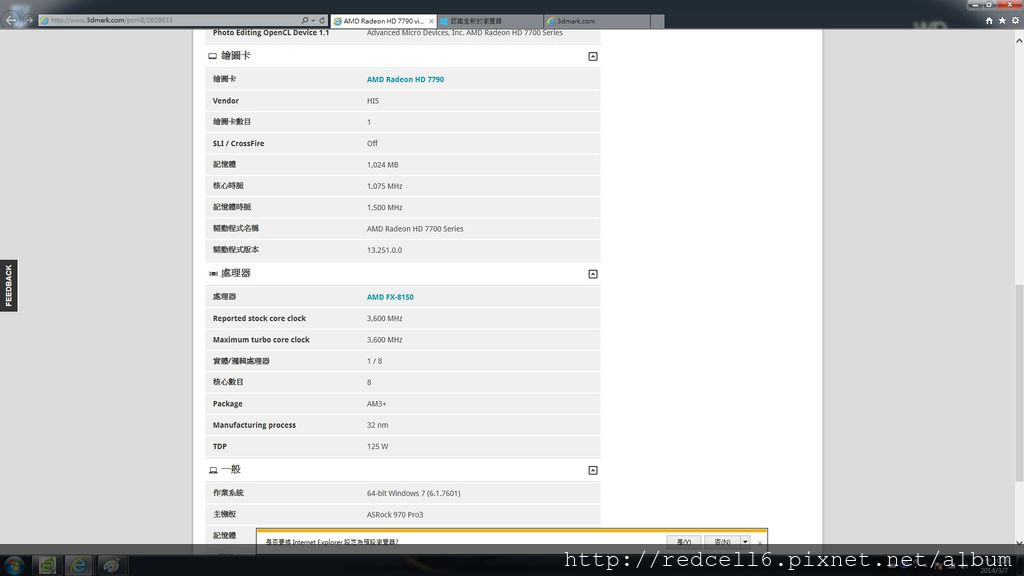Open the green application icon on the taskbar
The height and width of the screenshot is (576, 1024).
(46, 565)
